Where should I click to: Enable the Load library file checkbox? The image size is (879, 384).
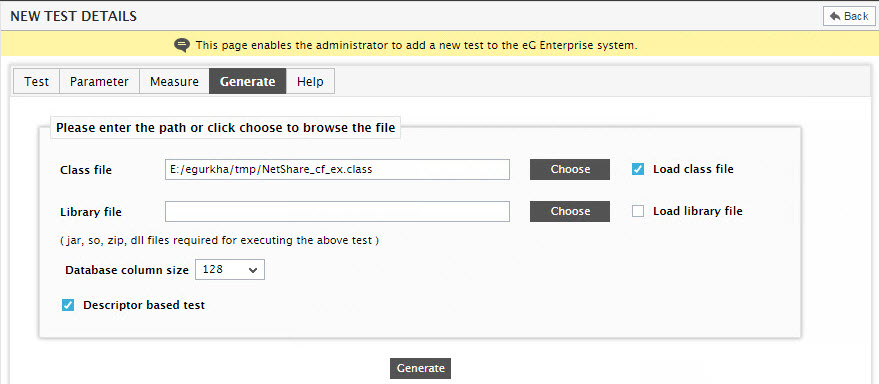pos(638,211)
